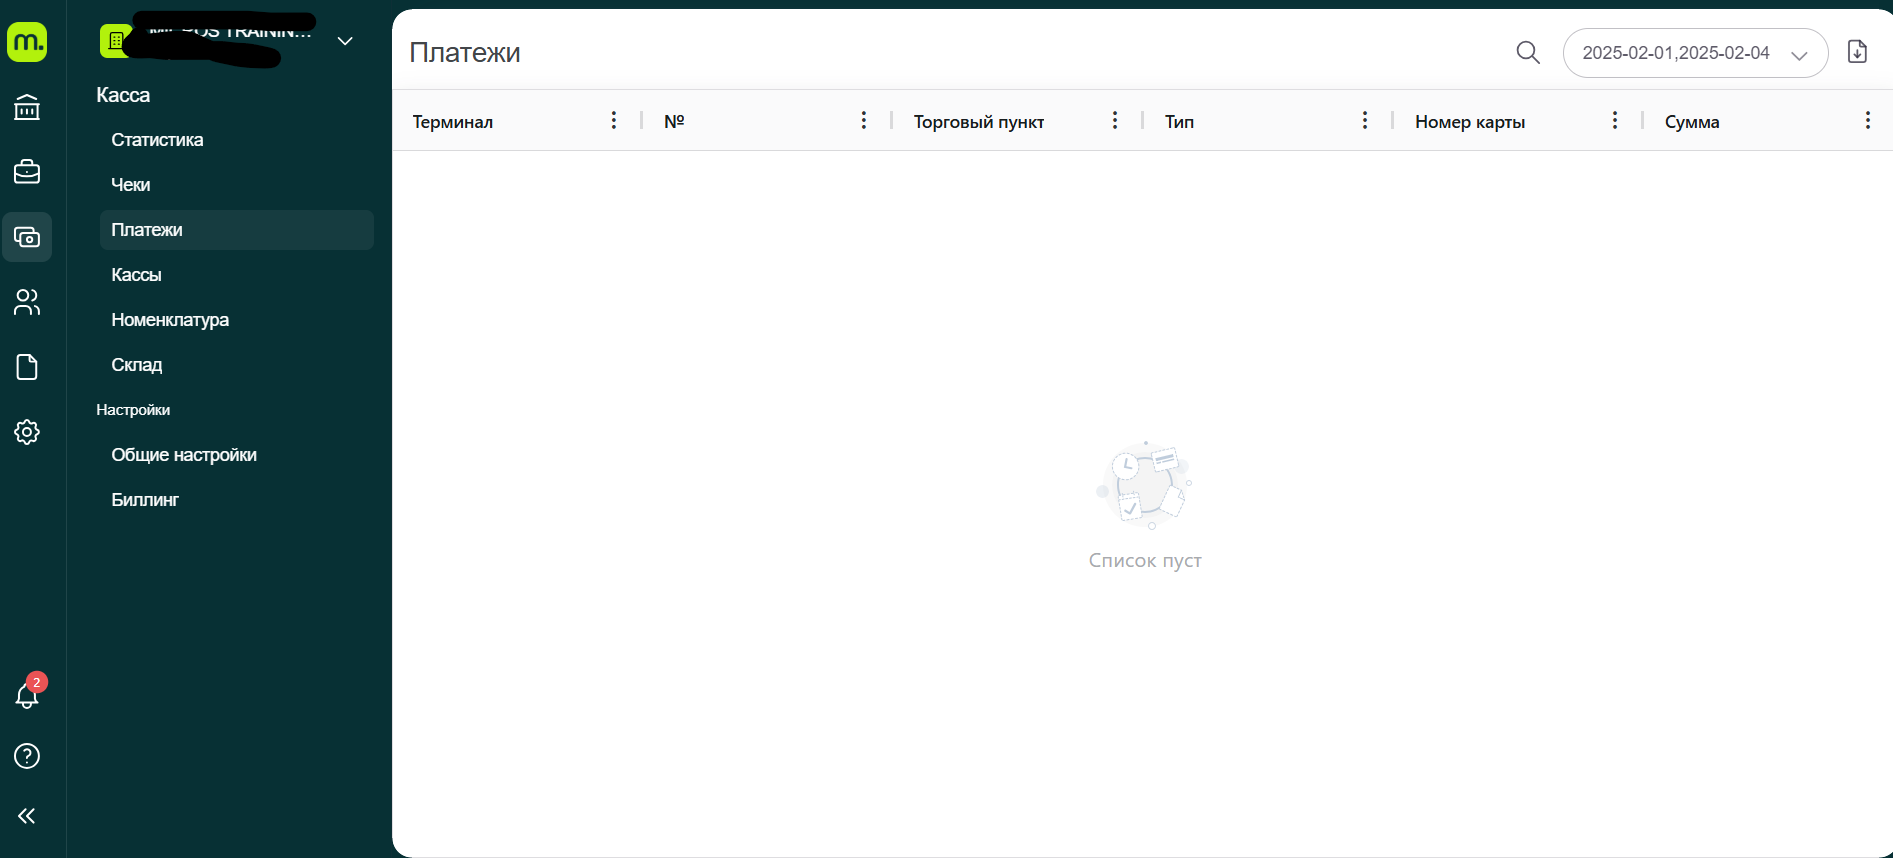
Task: Click the help question mark icon
Action: tap(27, 756)
